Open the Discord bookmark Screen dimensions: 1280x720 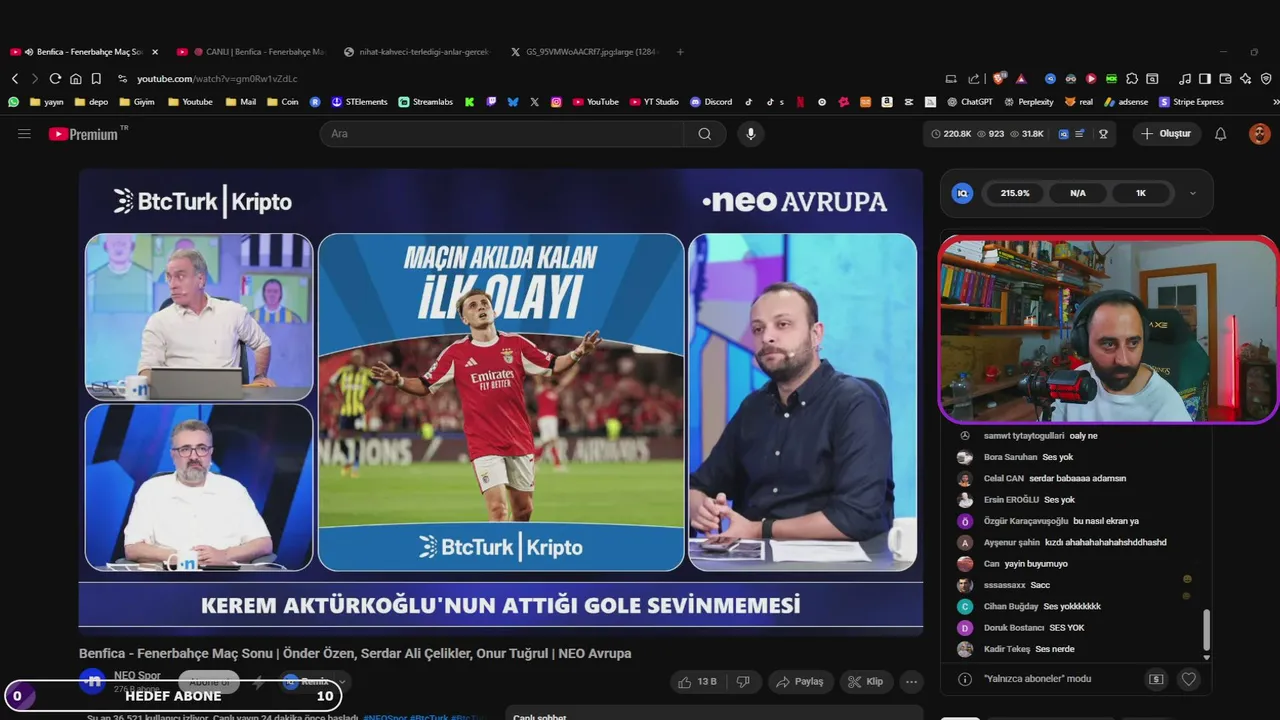pyautogui.click(x=711, y=102)
